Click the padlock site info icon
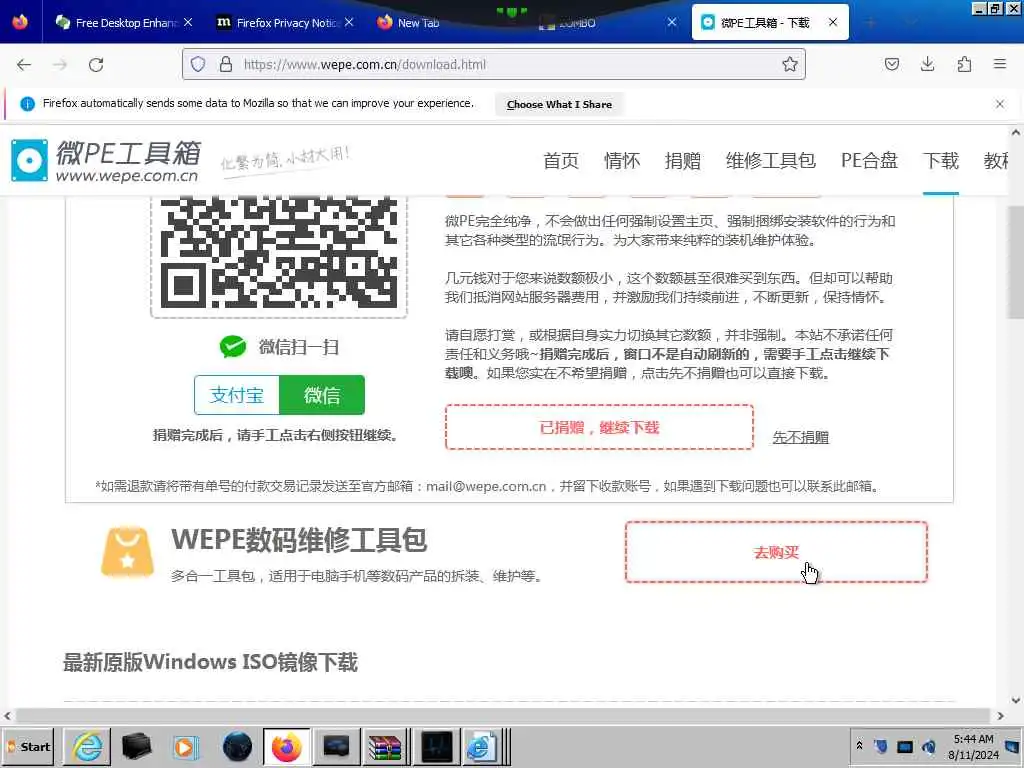 [x=225, y=64]
